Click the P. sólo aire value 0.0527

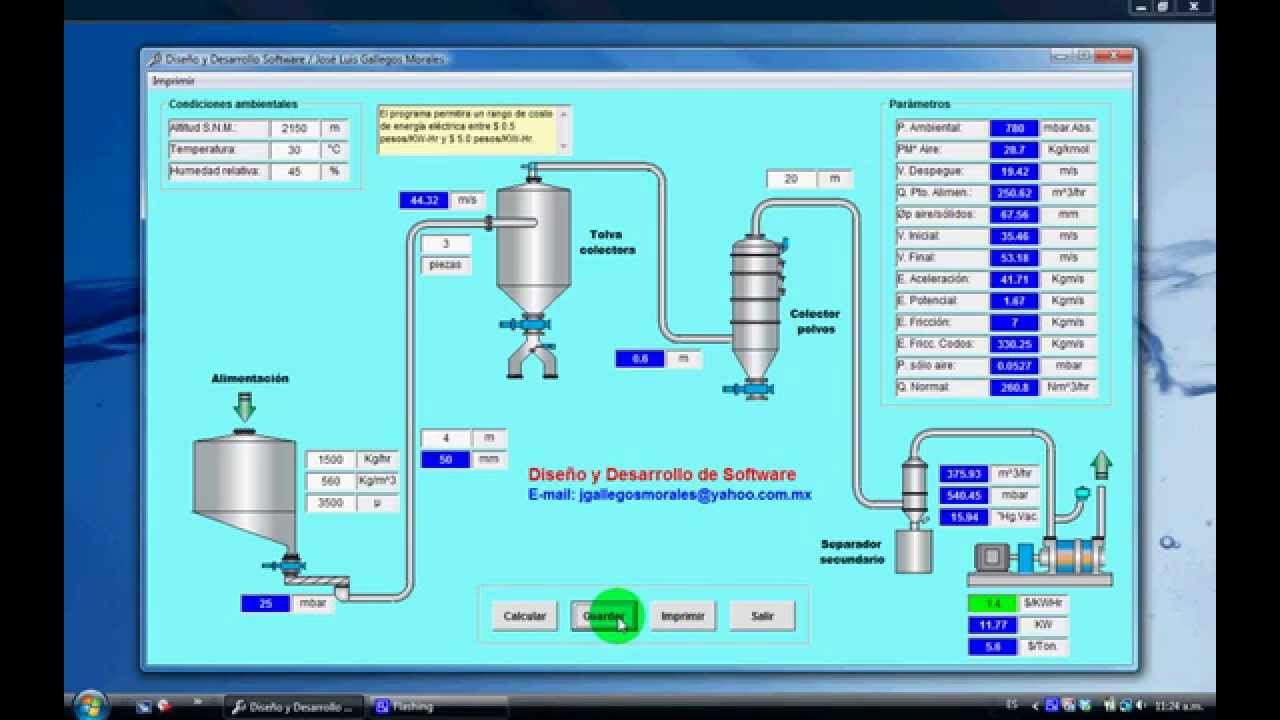pos(1014,366)
